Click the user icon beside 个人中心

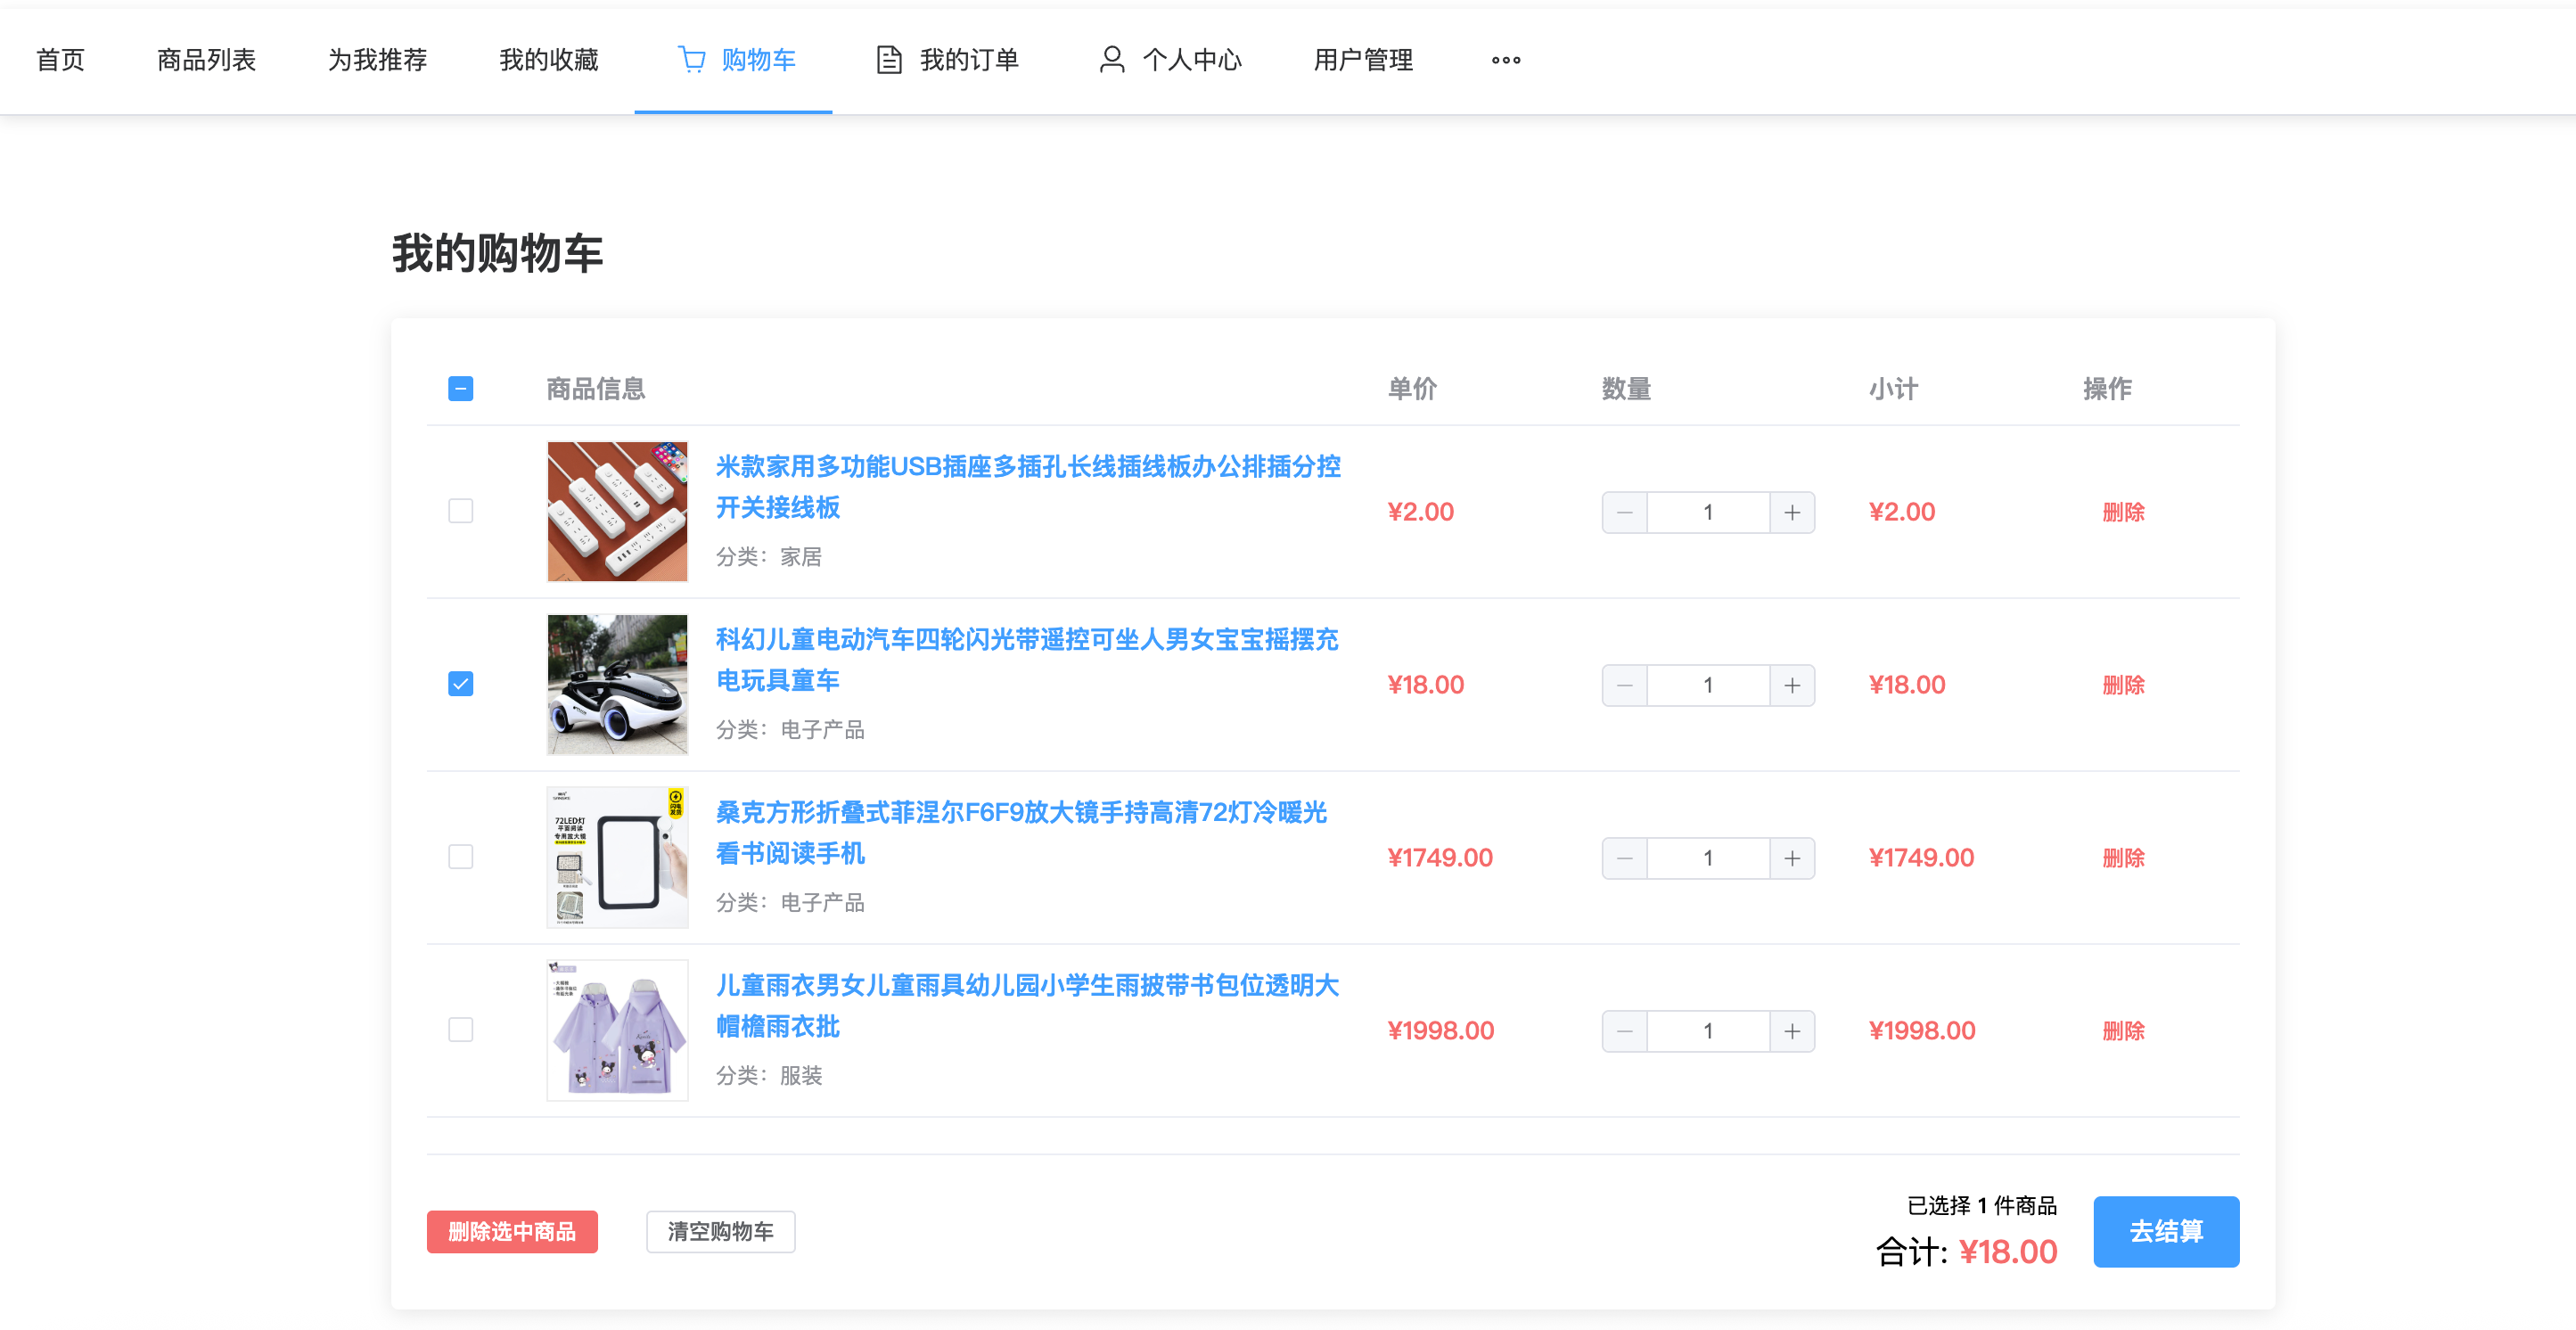1111,60
